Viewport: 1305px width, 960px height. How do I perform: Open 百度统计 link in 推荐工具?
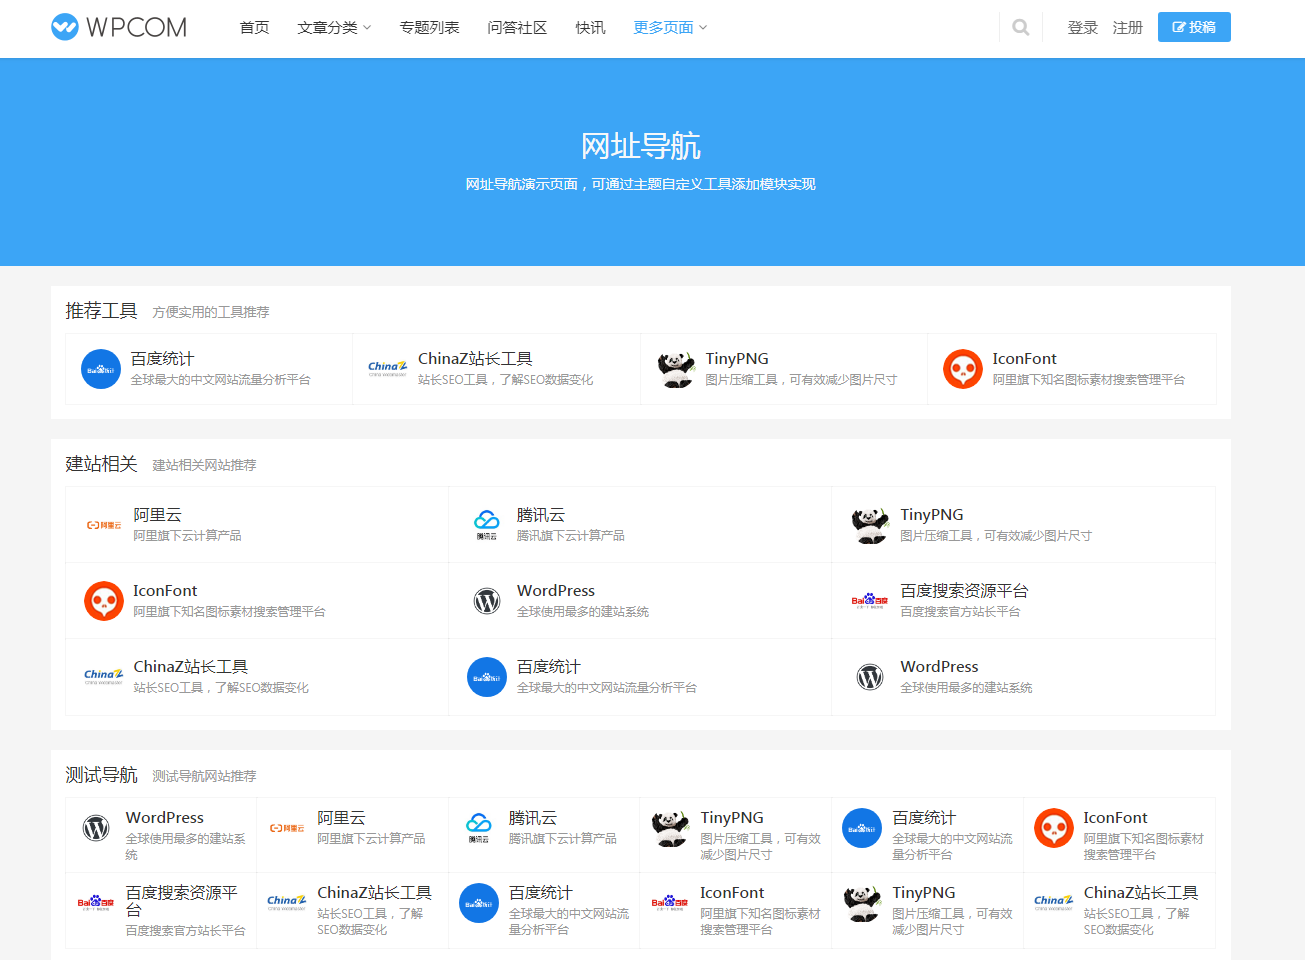162,359
